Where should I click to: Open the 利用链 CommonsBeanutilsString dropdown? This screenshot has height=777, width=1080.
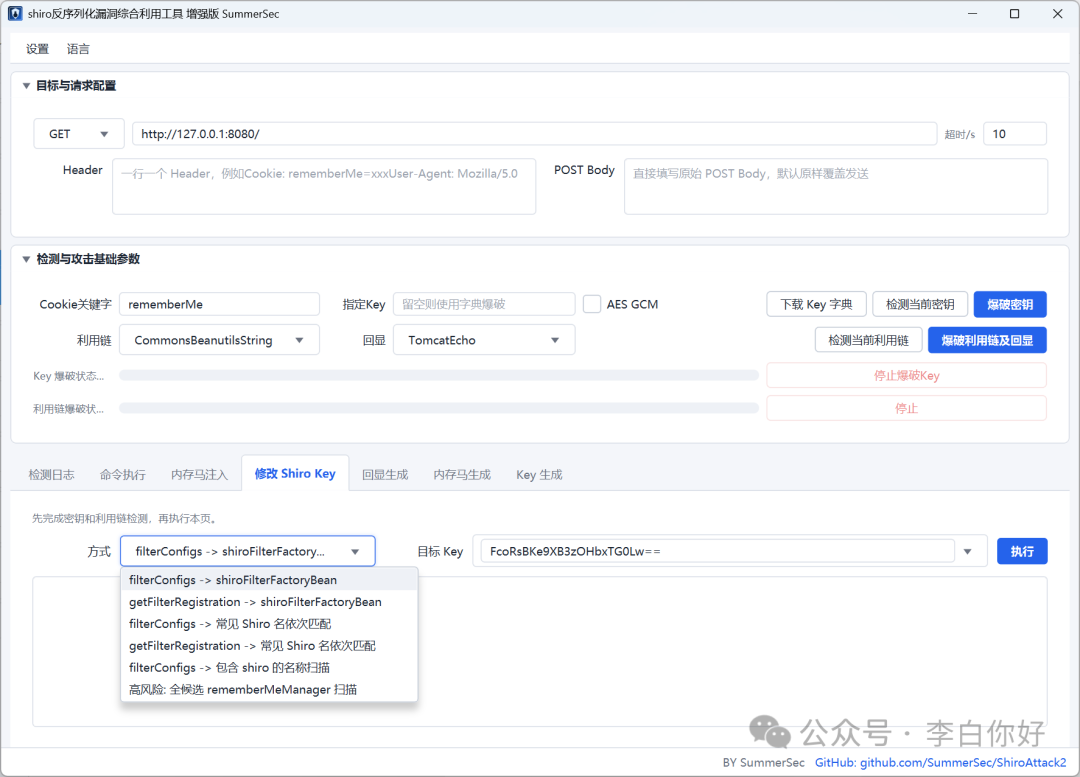click(x=219, y=340)
